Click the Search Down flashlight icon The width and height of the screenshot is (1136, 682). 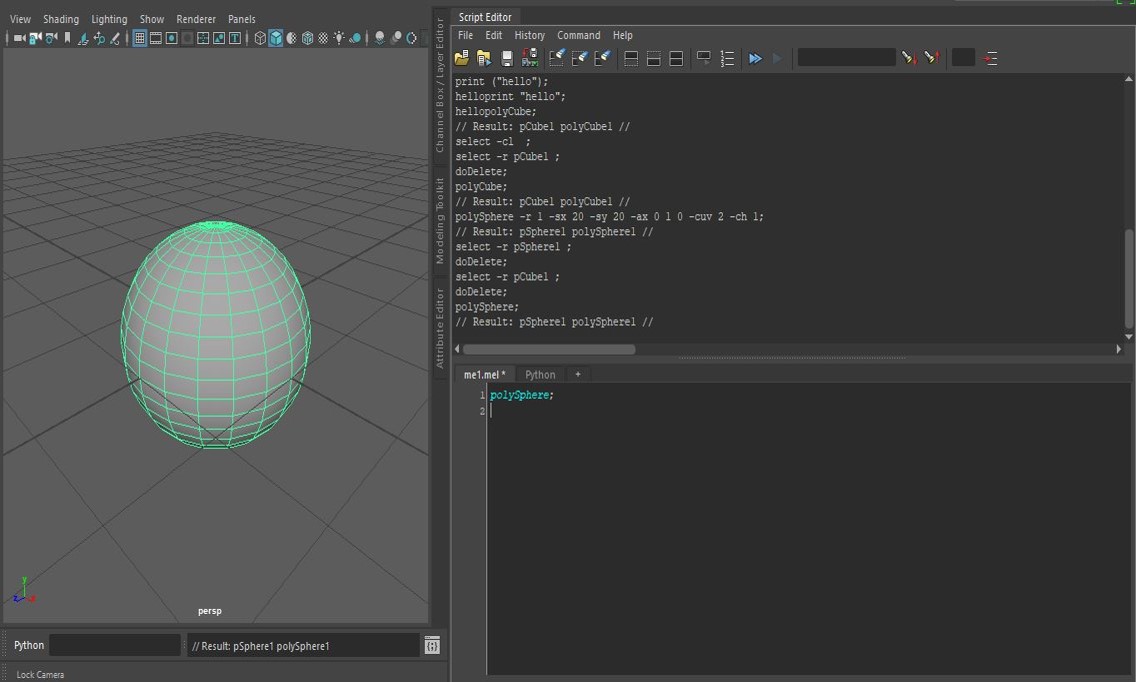[x=908, y=59]
